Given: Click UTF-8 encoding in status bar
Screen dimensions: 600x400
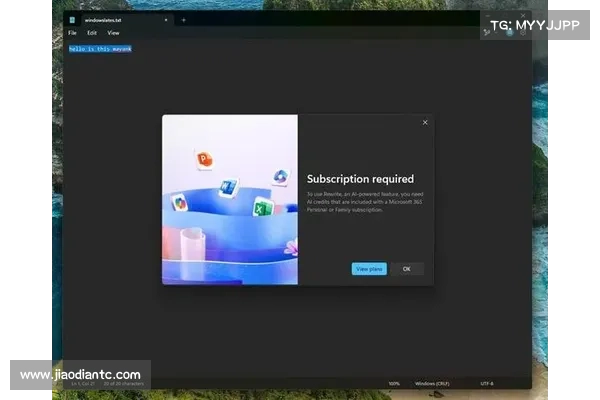Looking at the screenshot, I should pos(487,383).
